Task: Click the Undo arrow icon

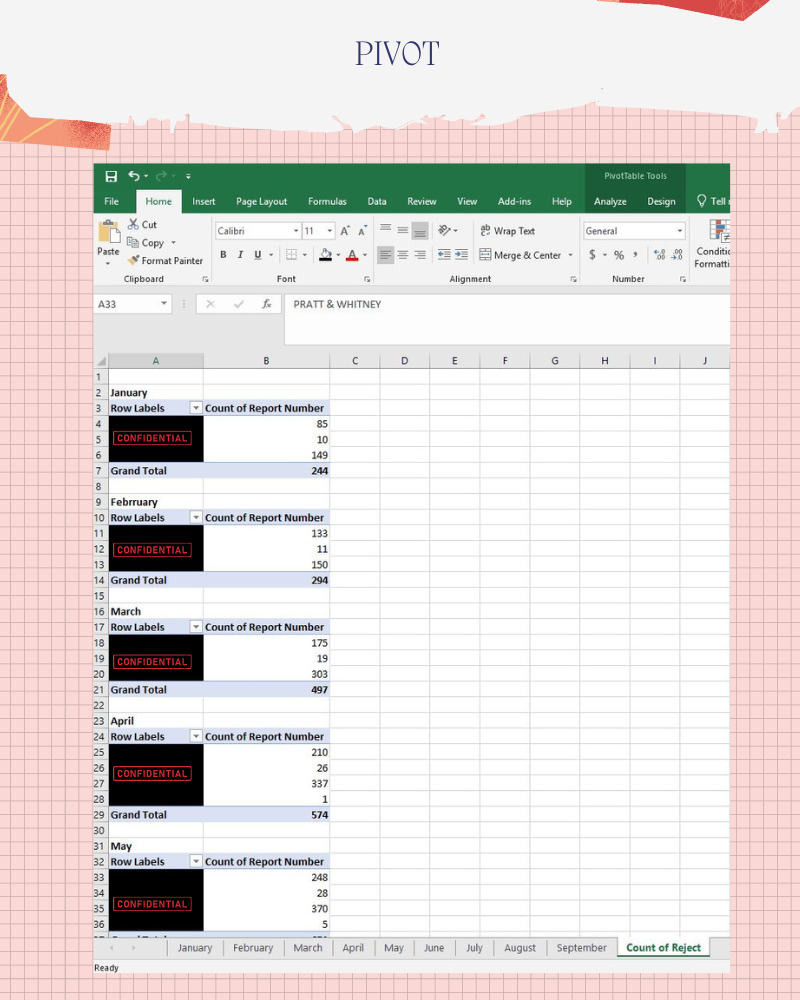Action: click(133, 175)
